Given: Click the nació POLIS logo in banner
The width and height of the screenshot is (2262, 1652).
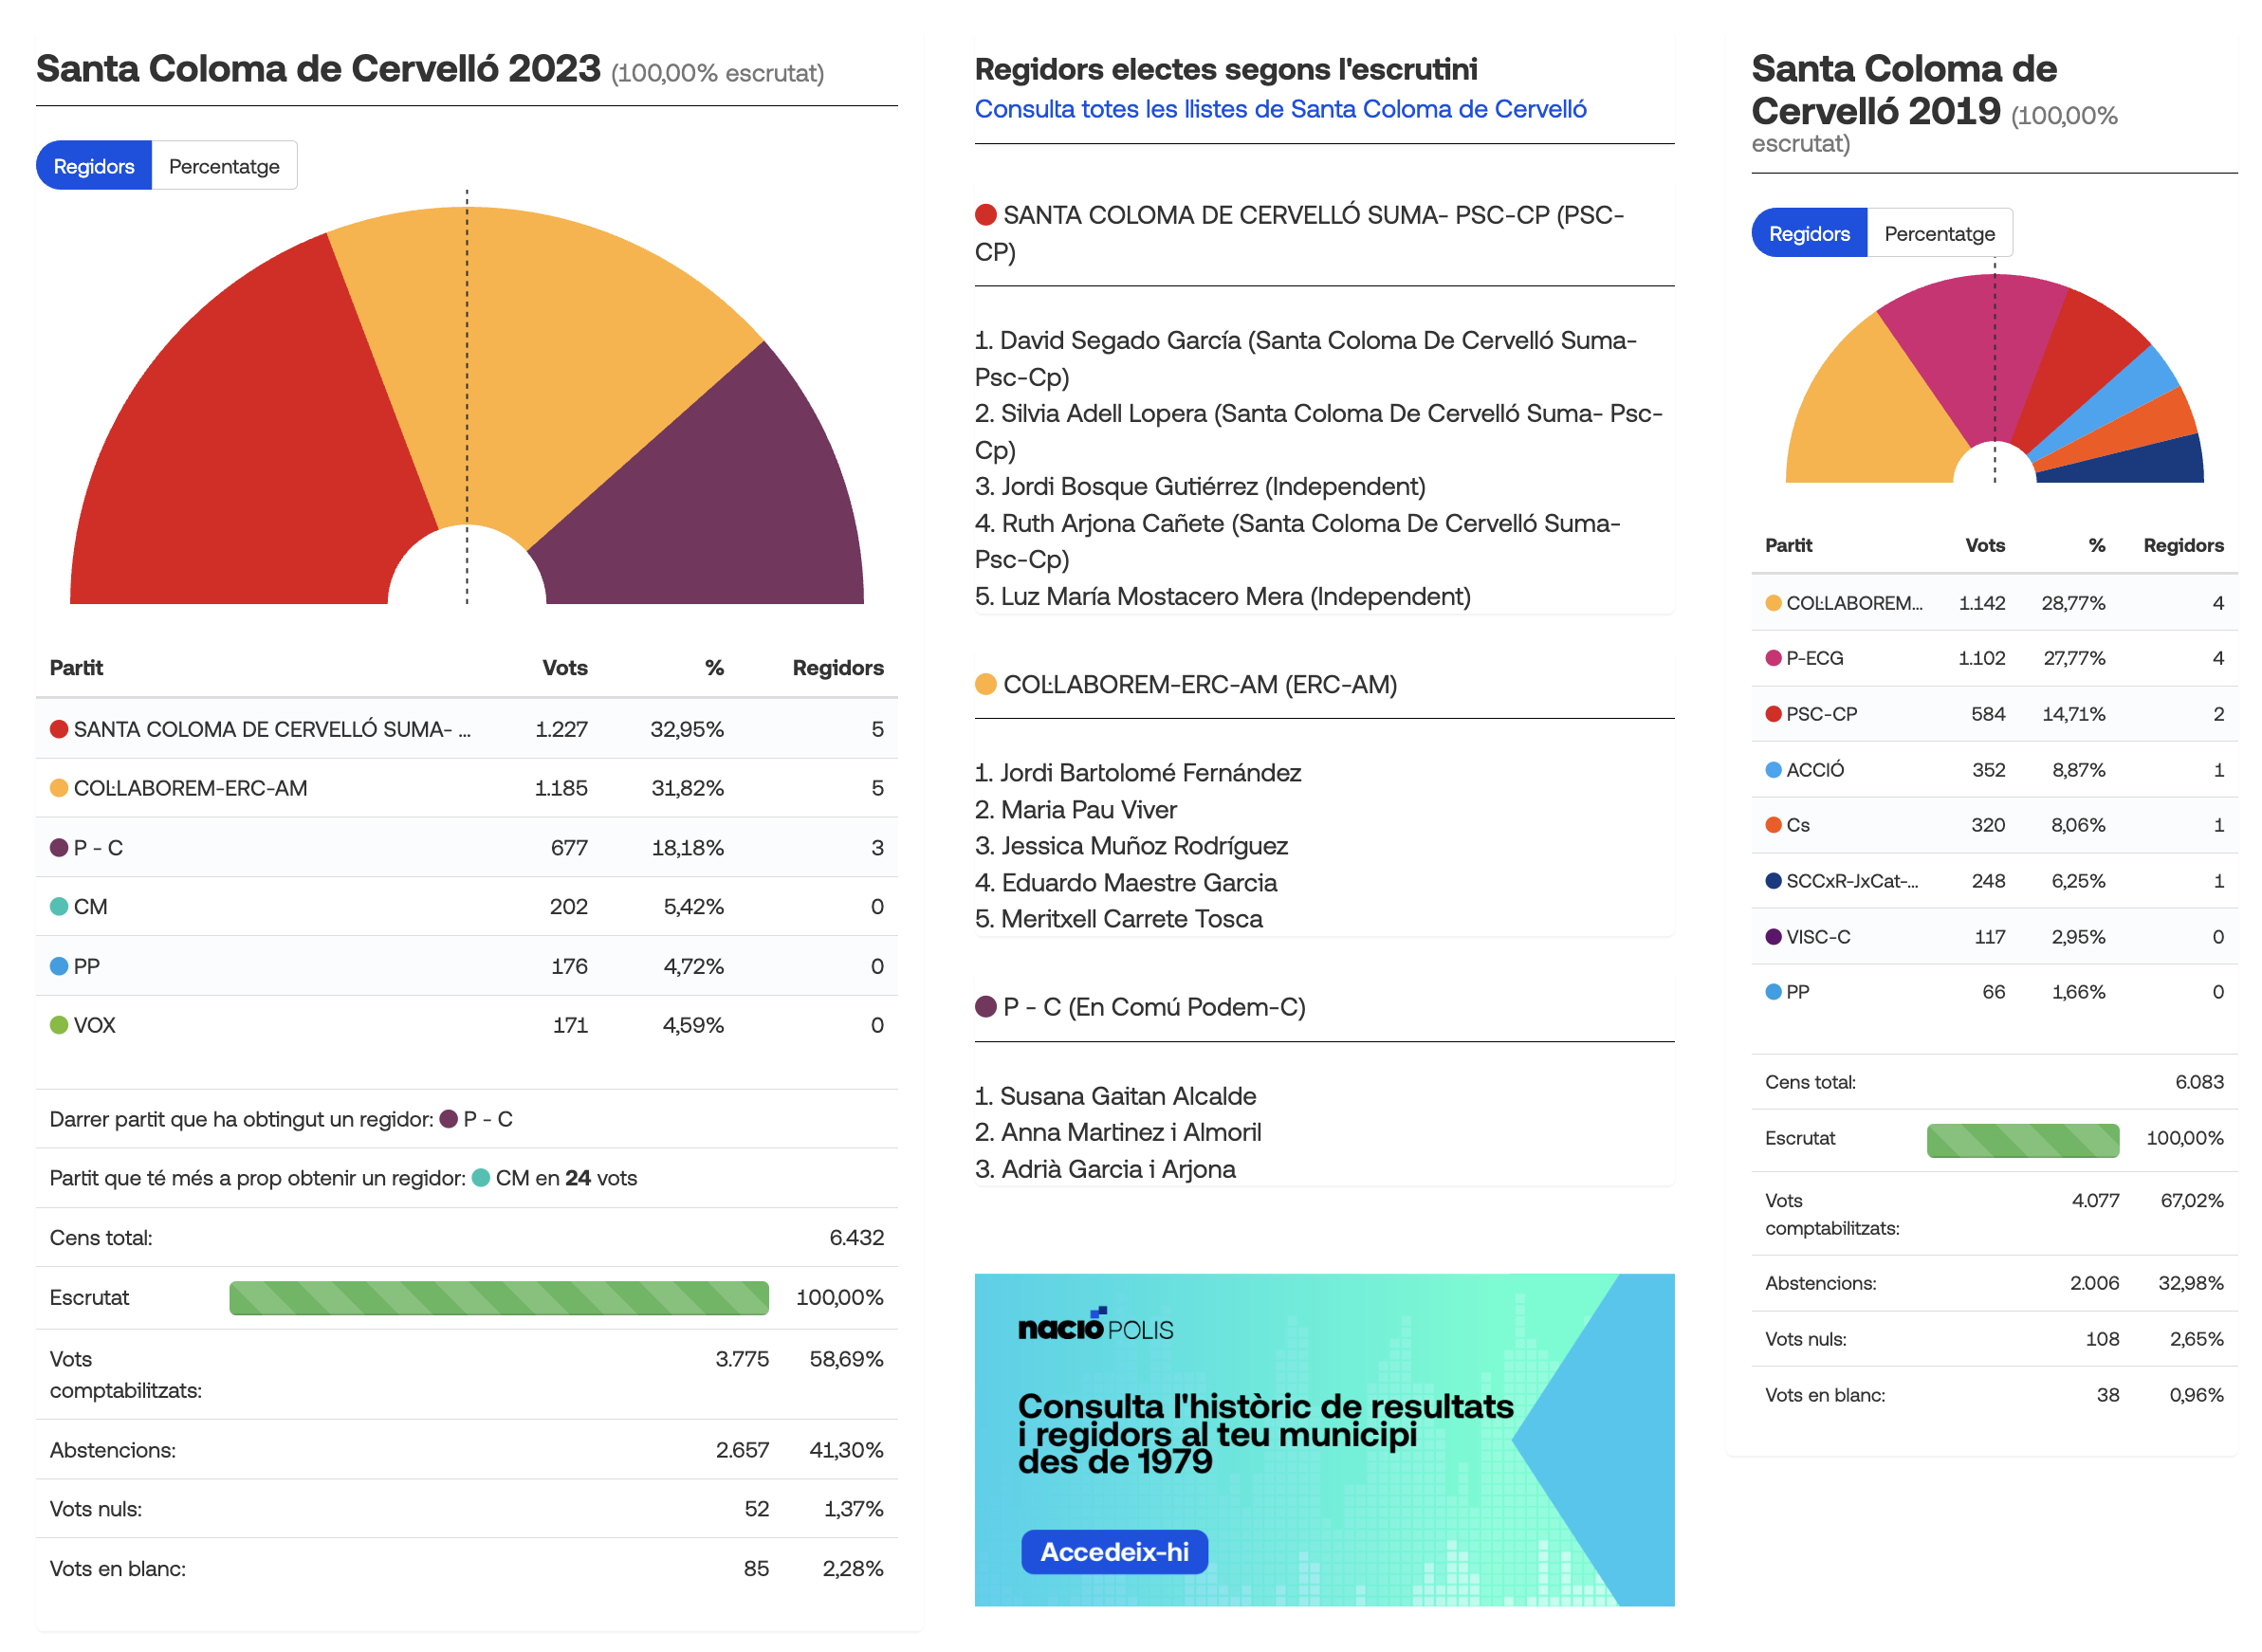Looking at the screenshot, I should click(x=1095, y=1325).
